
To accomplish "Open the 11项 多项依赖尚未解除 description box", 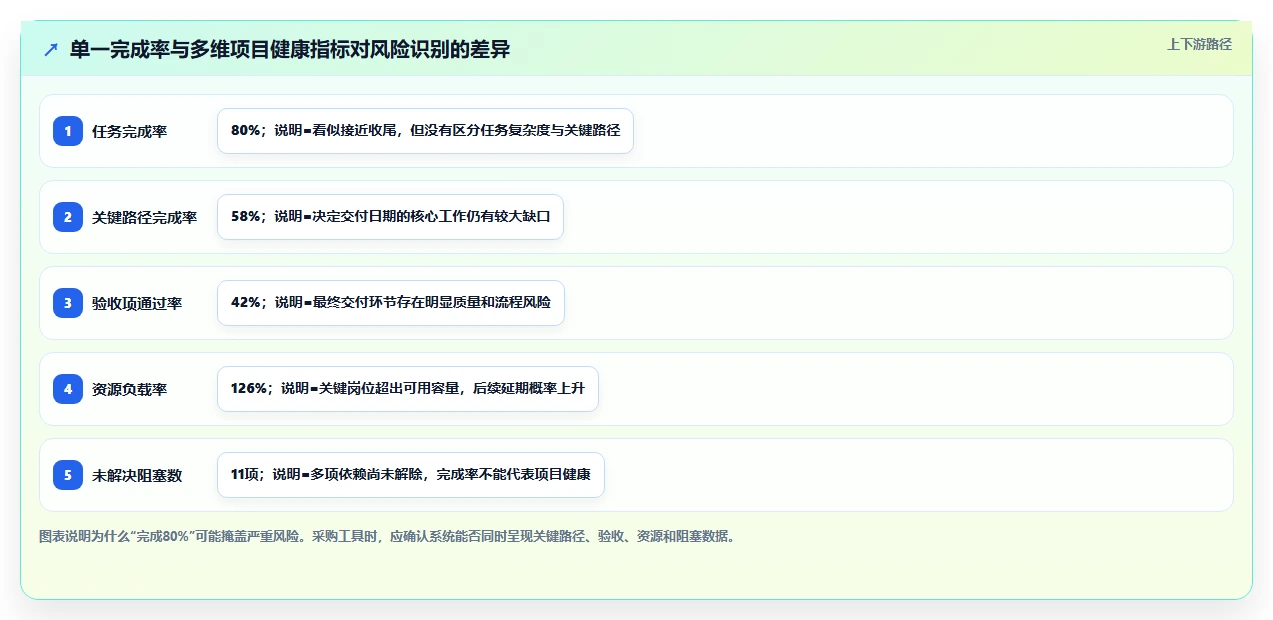I will pos(410,475).
